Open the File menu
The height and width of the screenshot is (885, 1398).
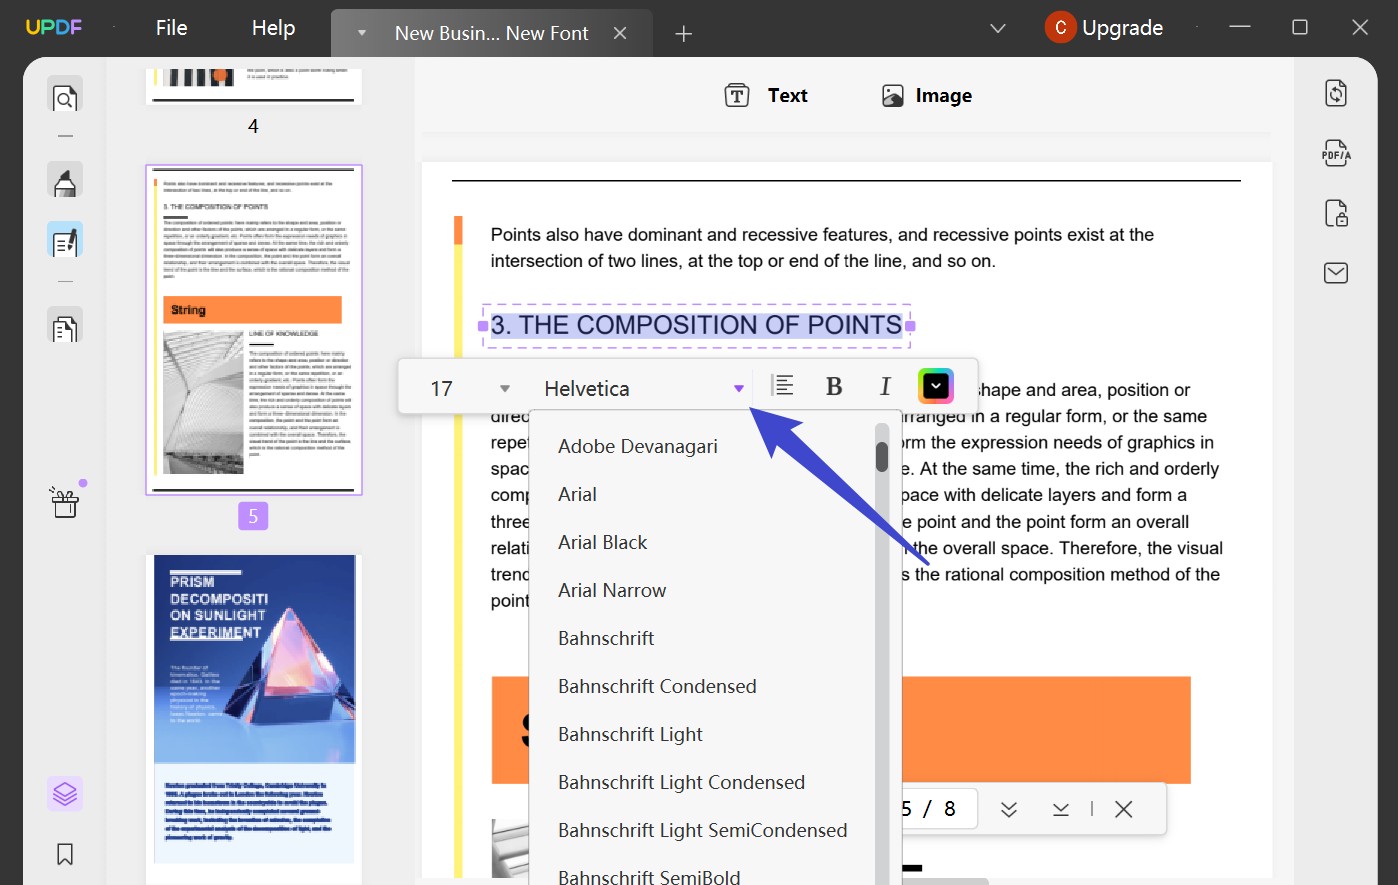coord(170,28)
